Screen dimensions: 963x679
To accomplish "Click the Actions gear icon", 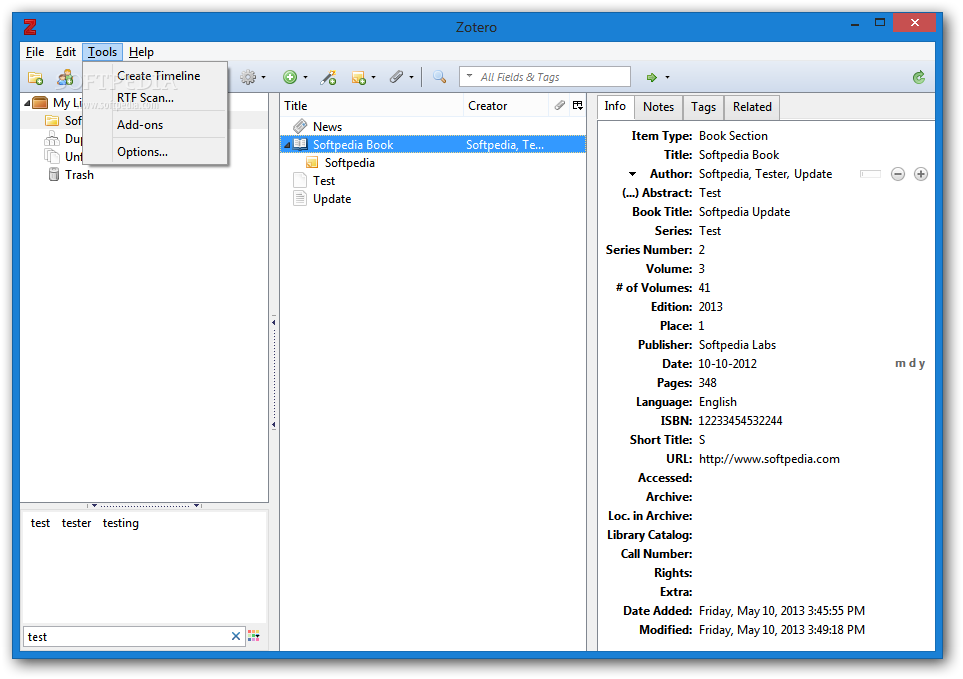I will point(248,77).
